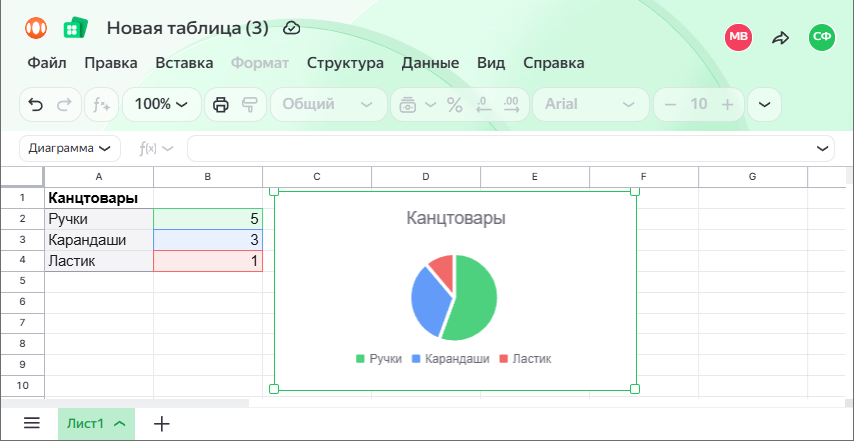Select column G header

pyautogui.click(x=752, y=176)
